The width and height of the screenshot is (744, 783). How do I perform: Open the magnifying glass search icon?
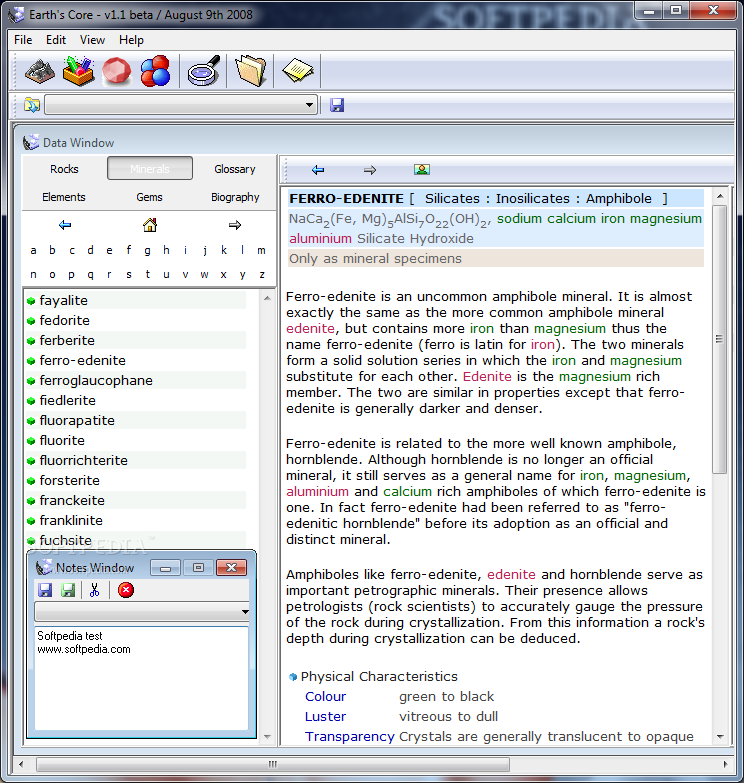(x=204, y=70)
